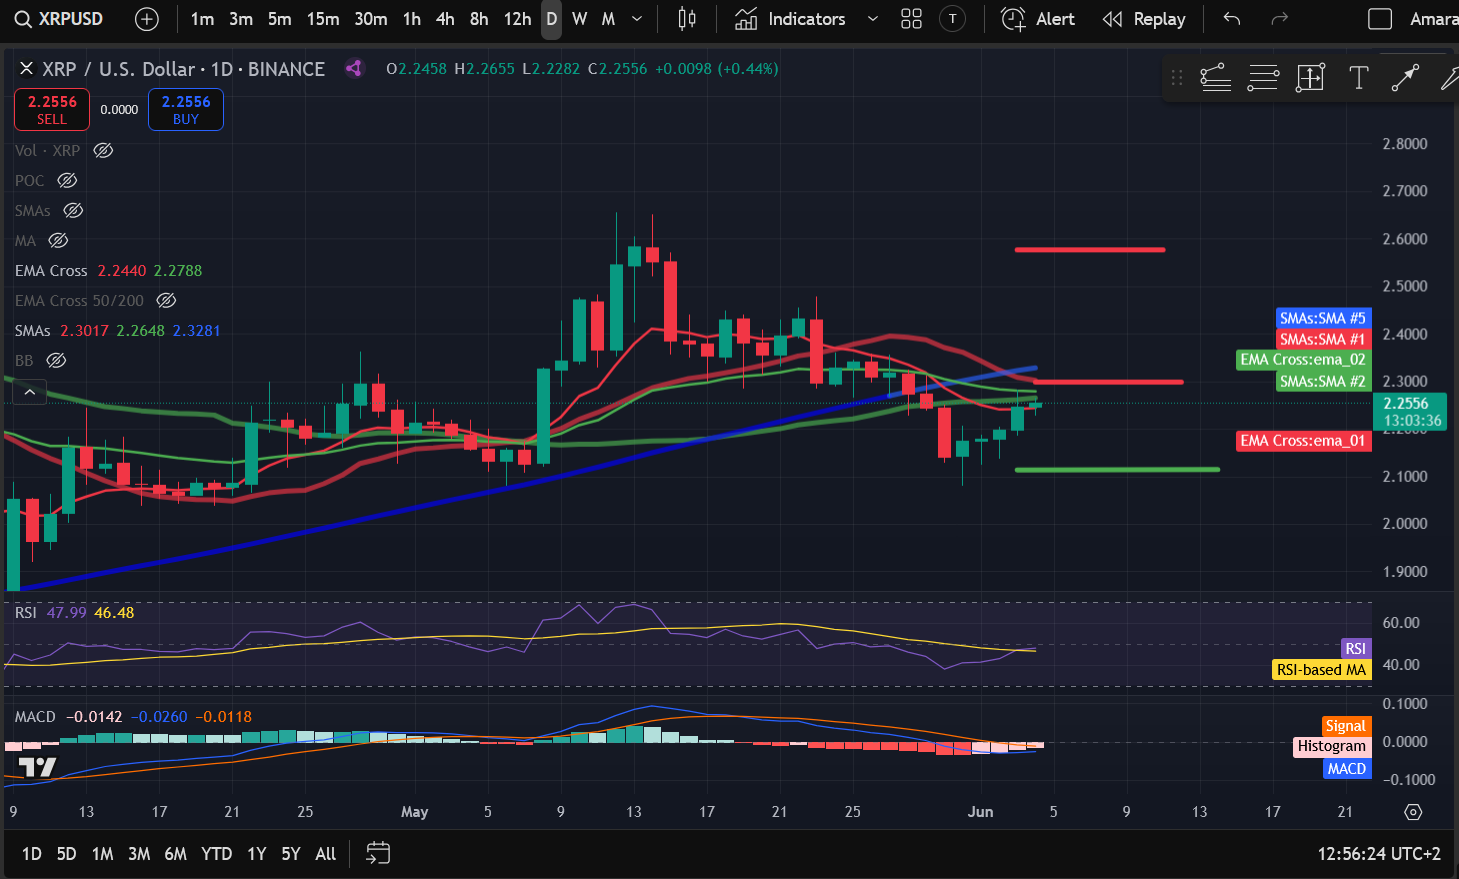Click the 2.2556 BUY button
1459x879 pixels.
(186, 109)
